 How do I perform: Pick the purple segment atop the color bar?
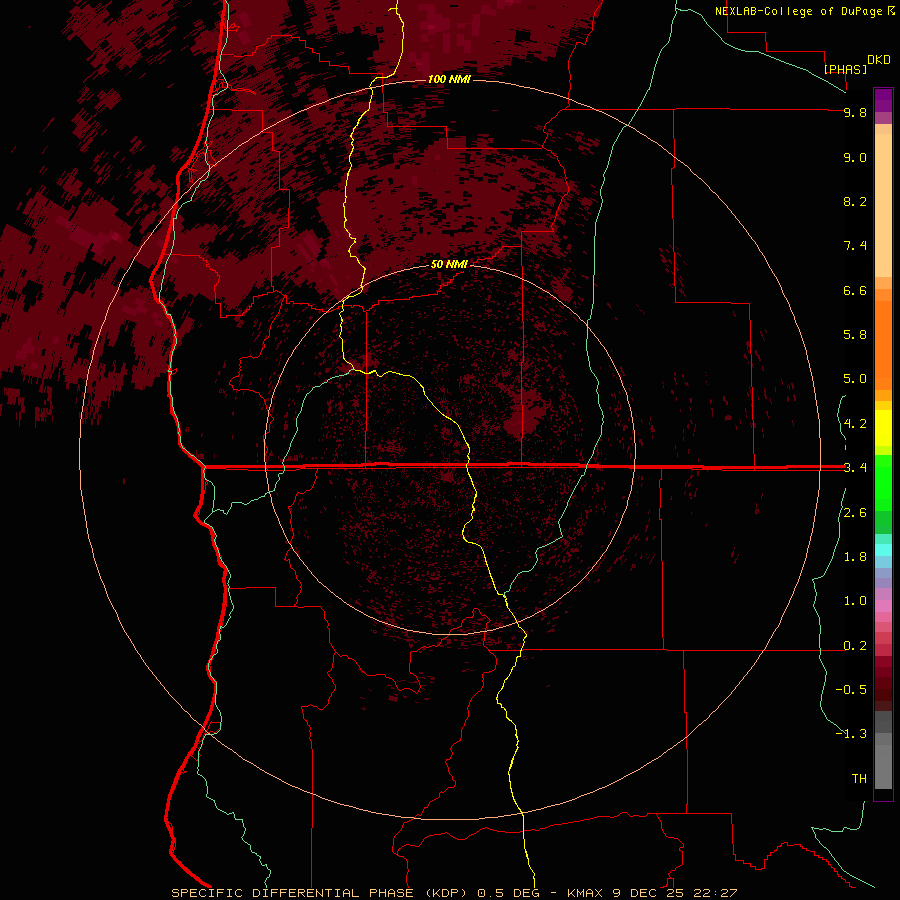(883, 100)
